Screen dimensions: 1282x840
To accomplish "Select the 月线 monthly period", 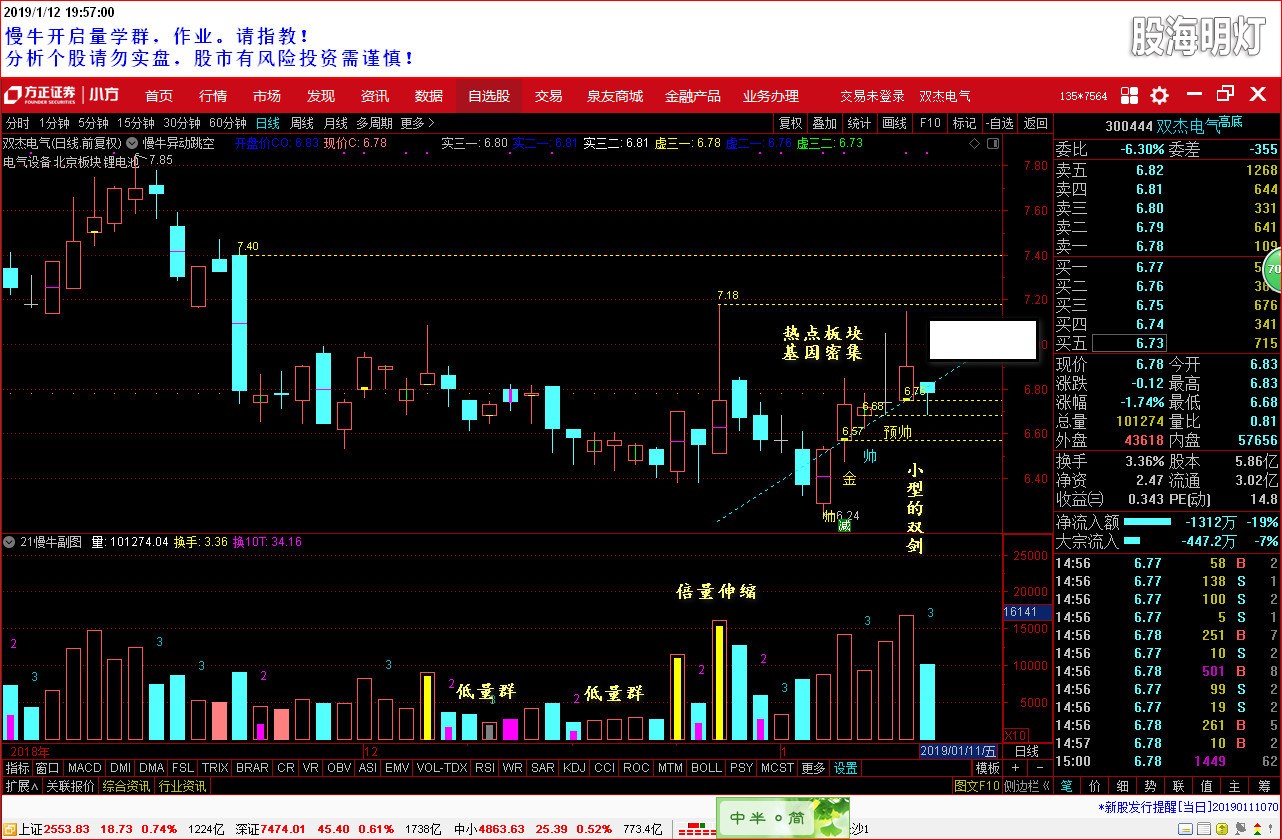I will point(336,123).
